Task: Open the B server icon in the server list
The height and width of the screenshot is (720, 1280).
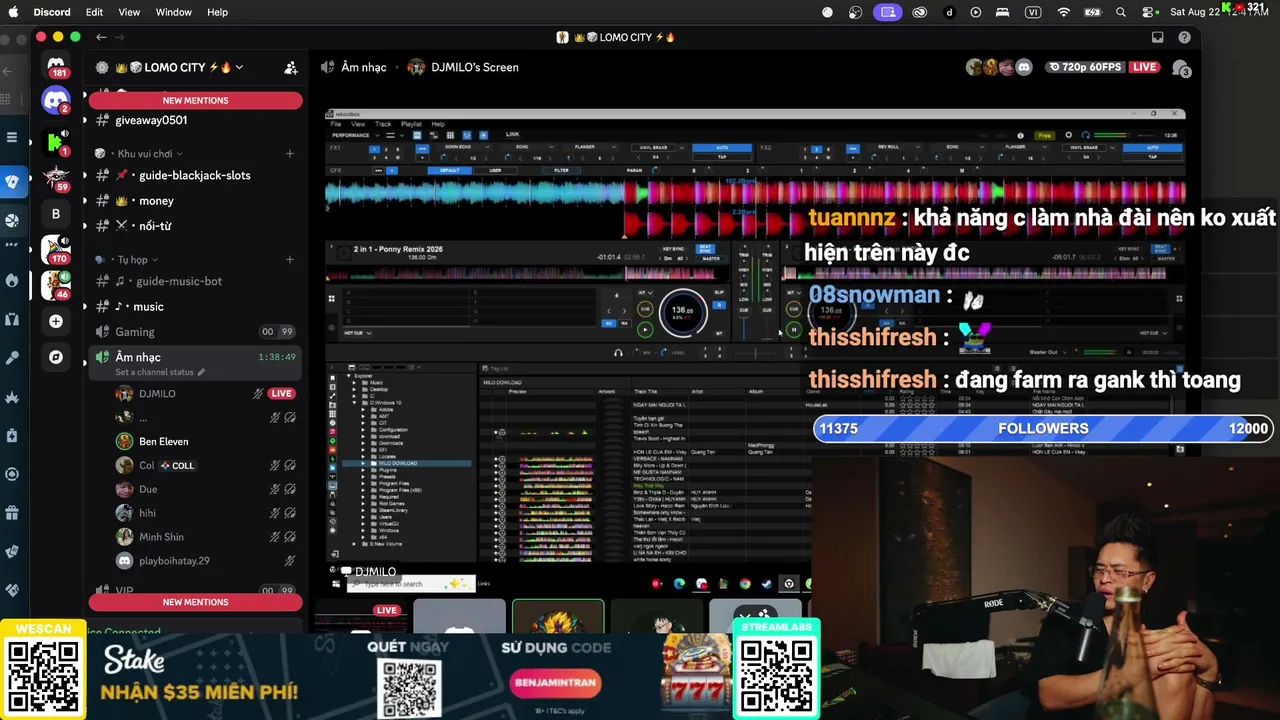Action: point(56,213)
